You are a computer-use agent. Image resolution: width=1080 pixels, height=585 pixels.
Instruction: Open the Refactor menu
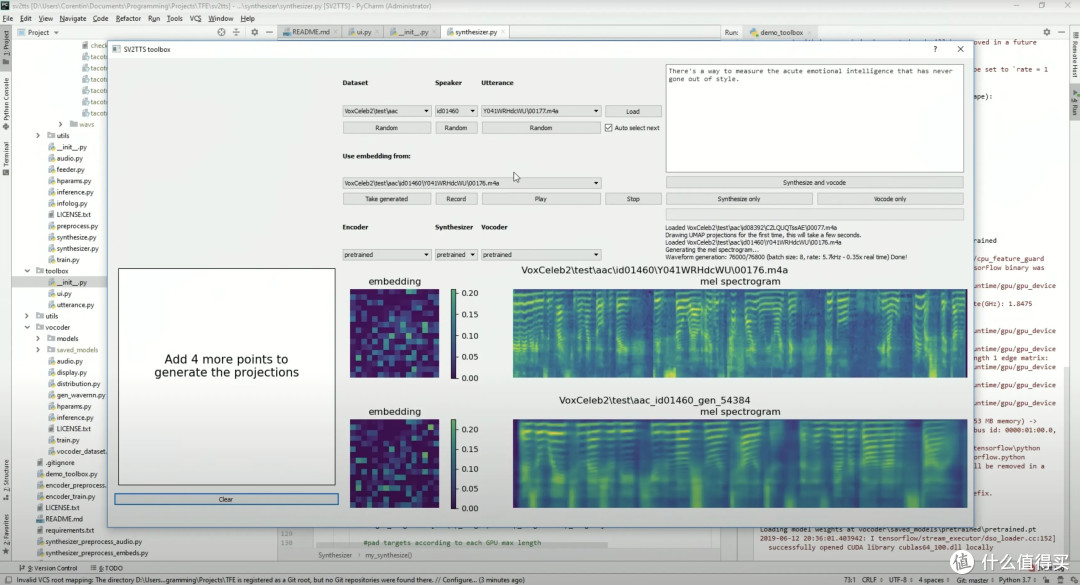click(128, 19)
